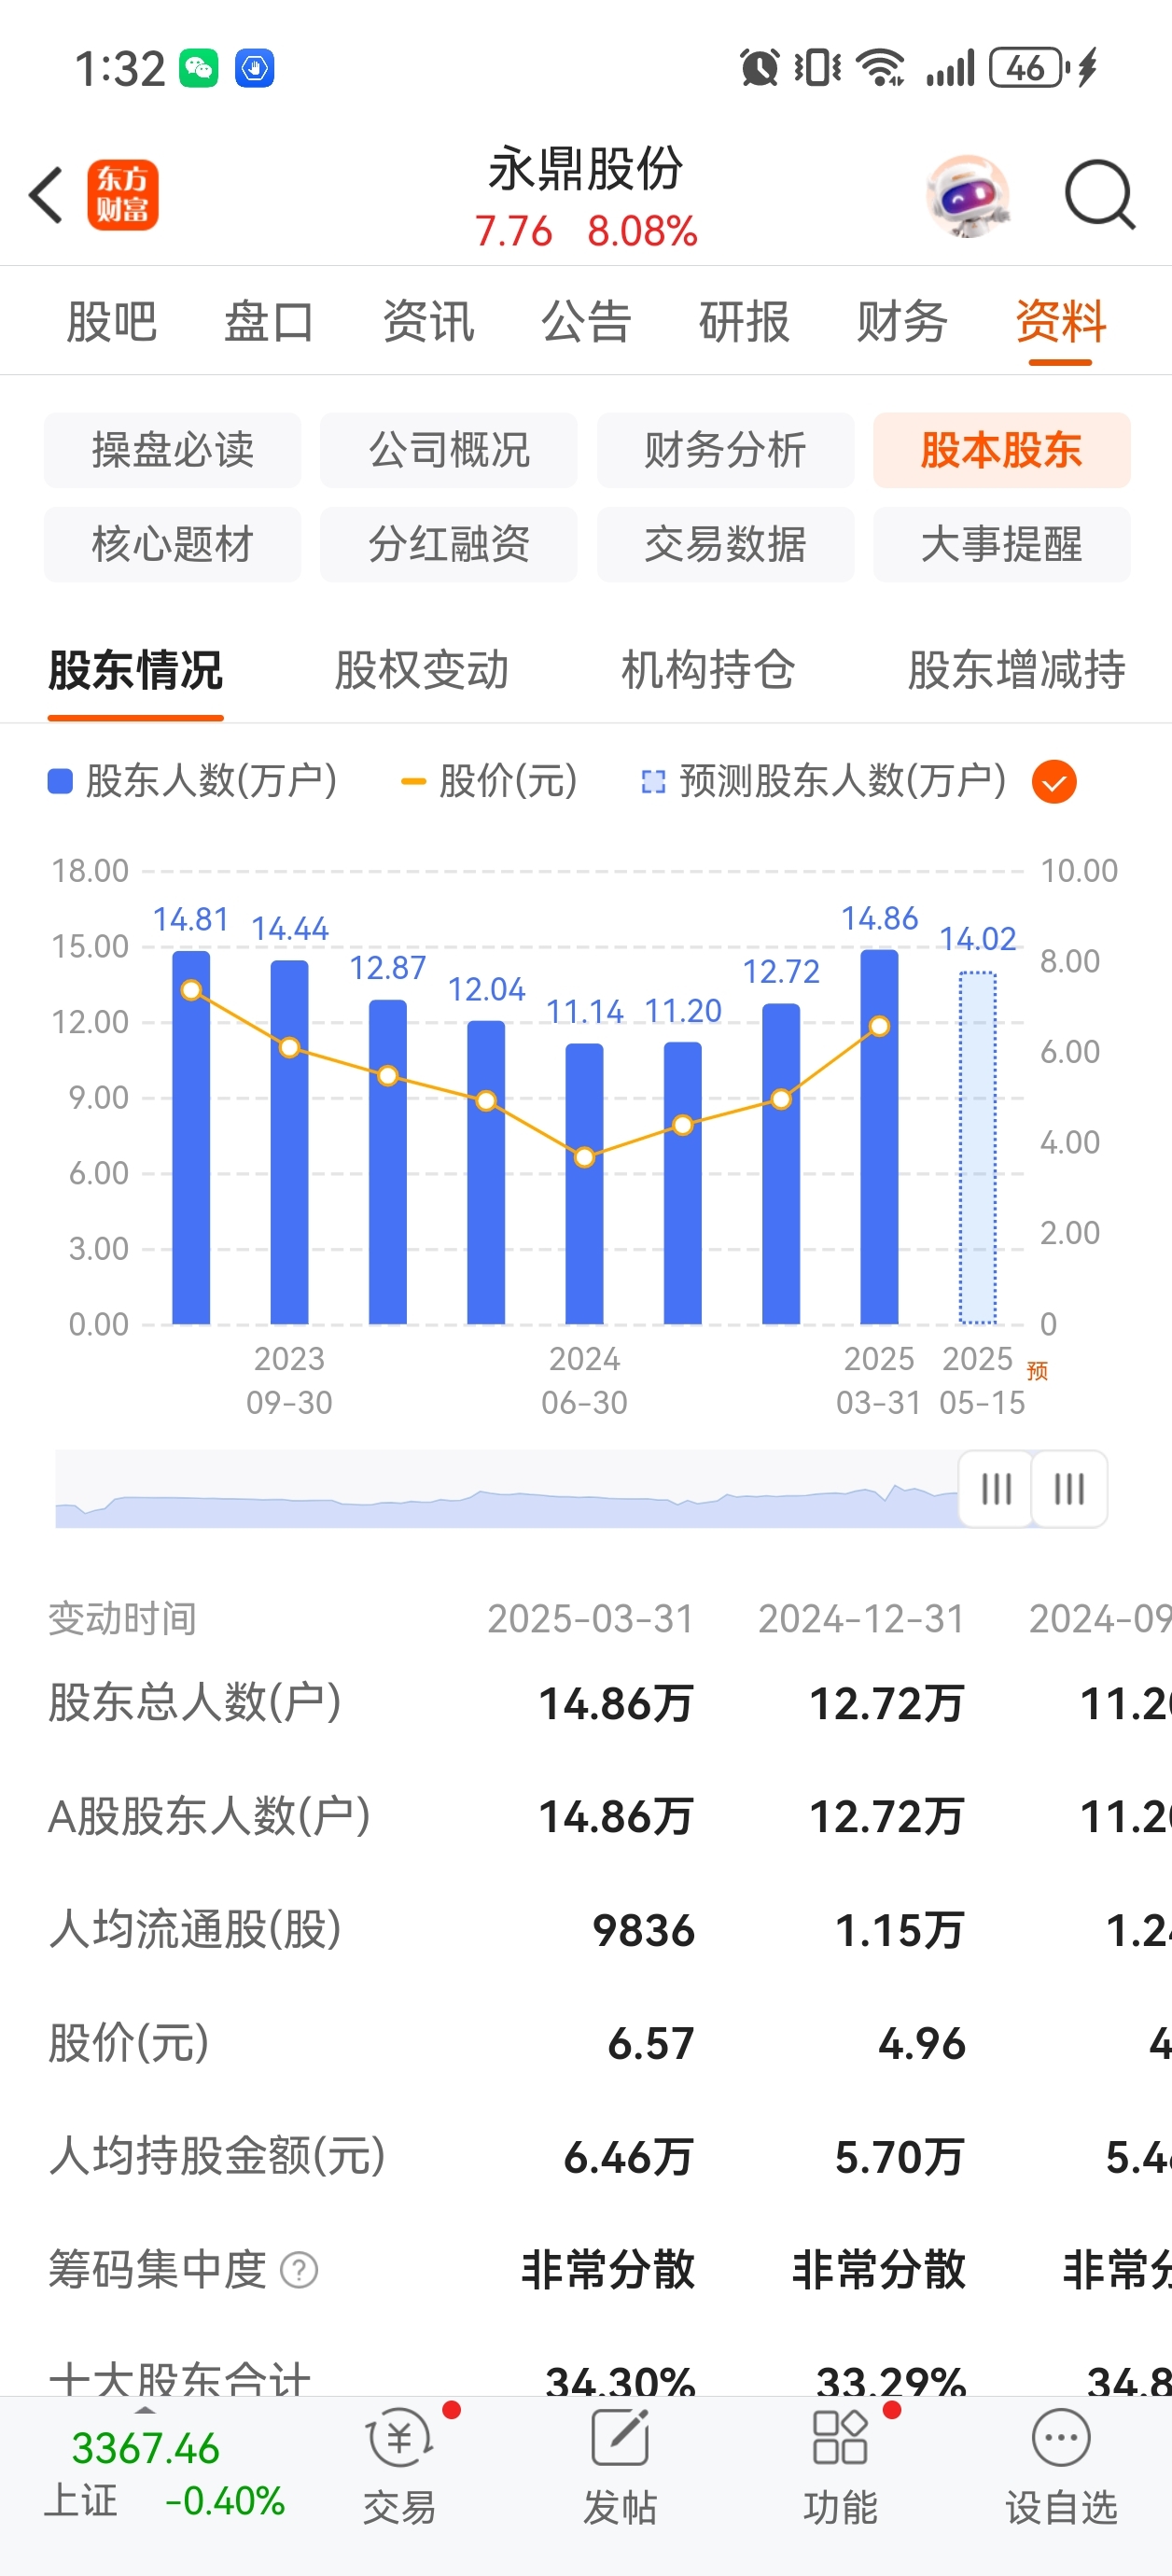The width and height of the screenshot is (1172, 2576).
Task: Grab the right handle of chart range slider
Action: point(1069,1489)
